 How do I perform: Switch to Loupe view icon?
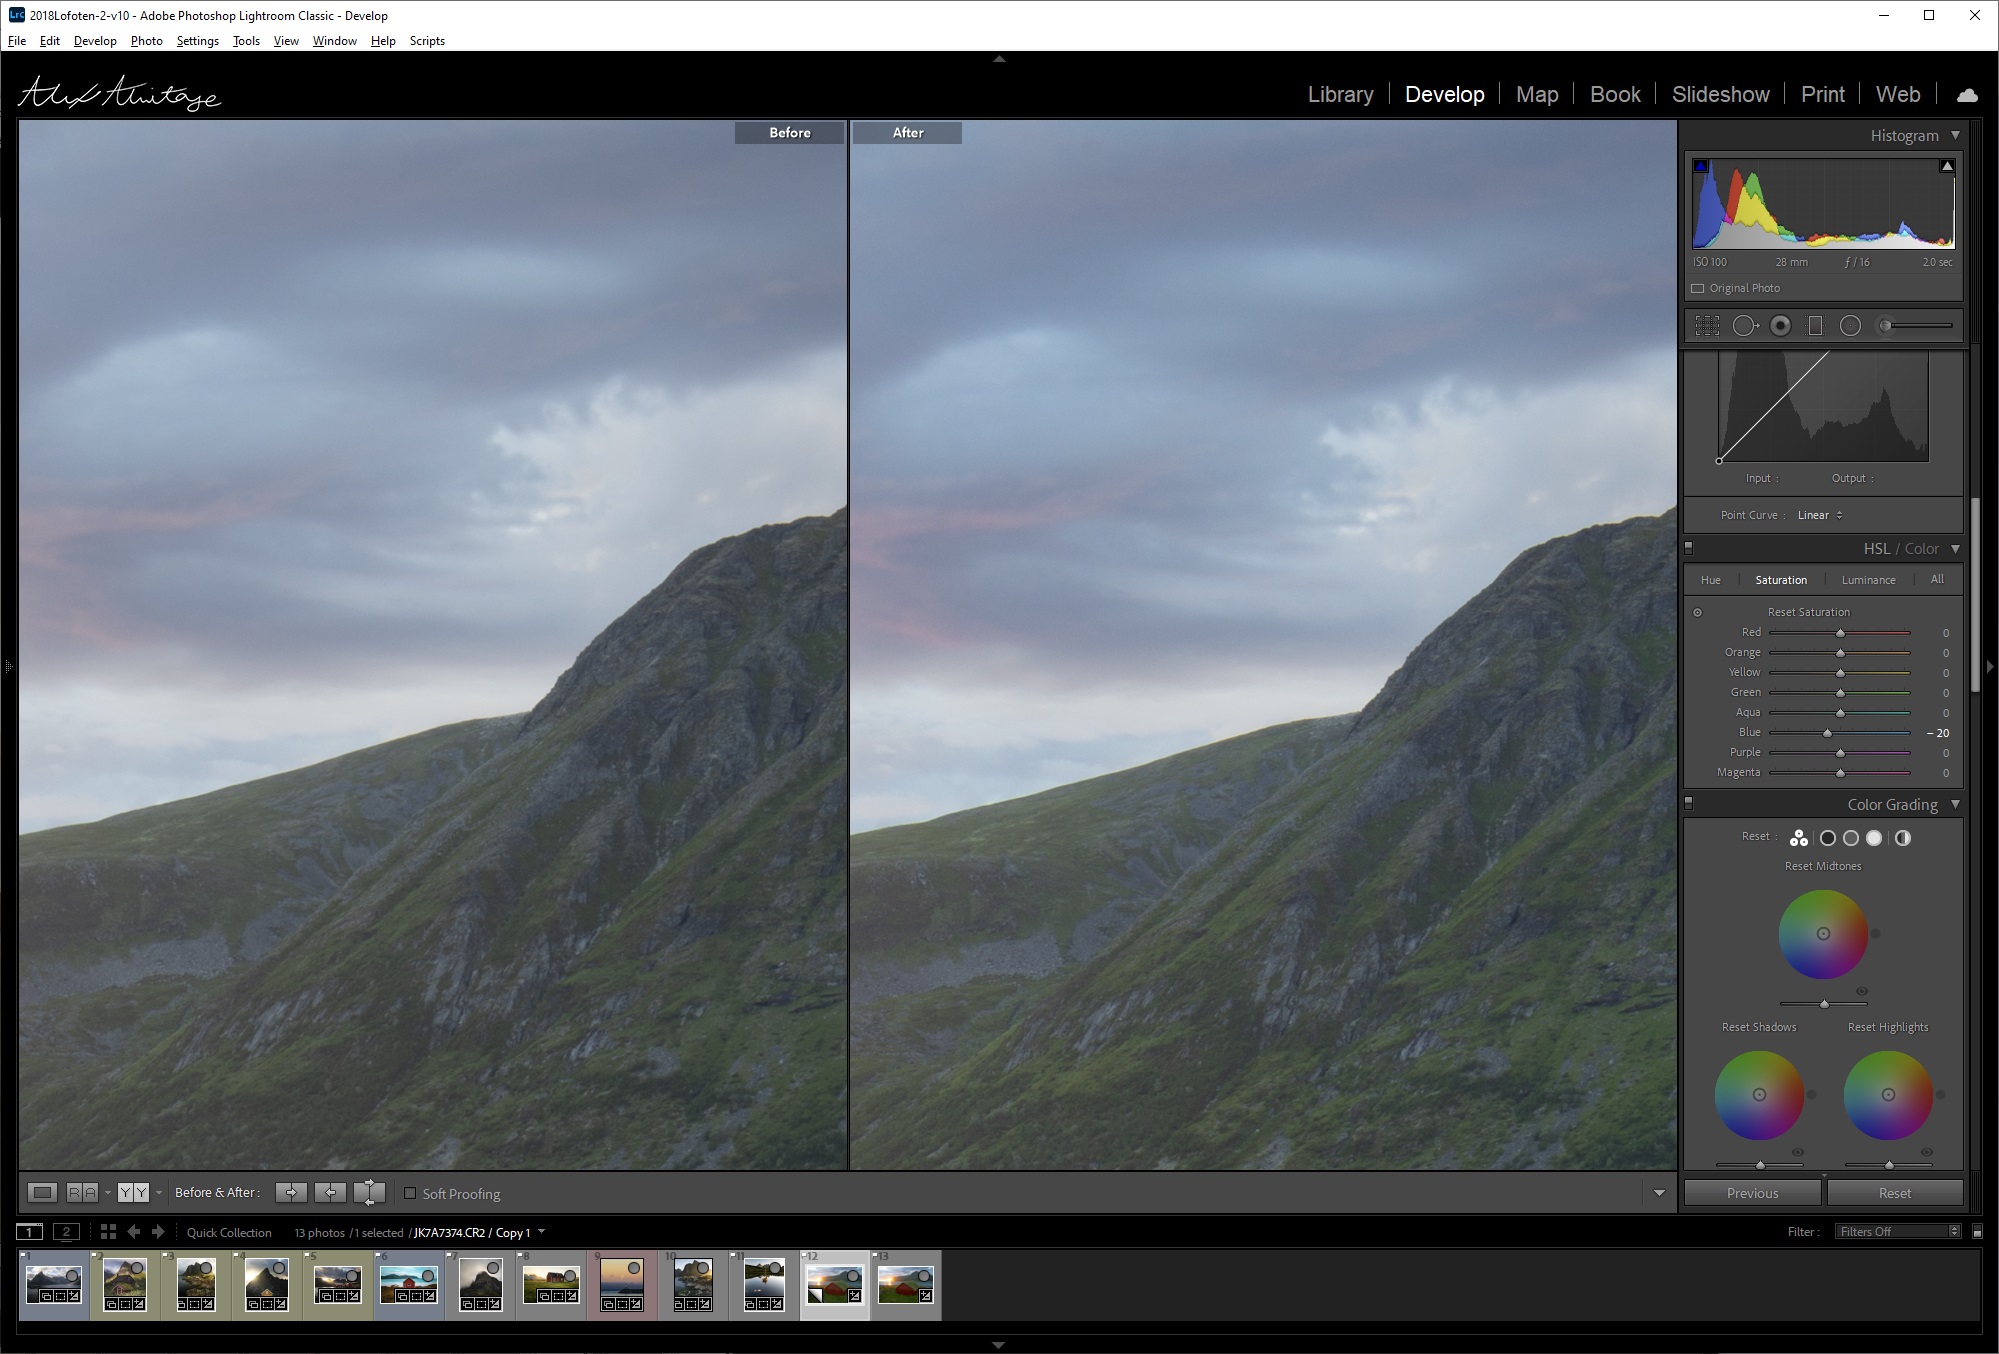tap(42, 1192)
